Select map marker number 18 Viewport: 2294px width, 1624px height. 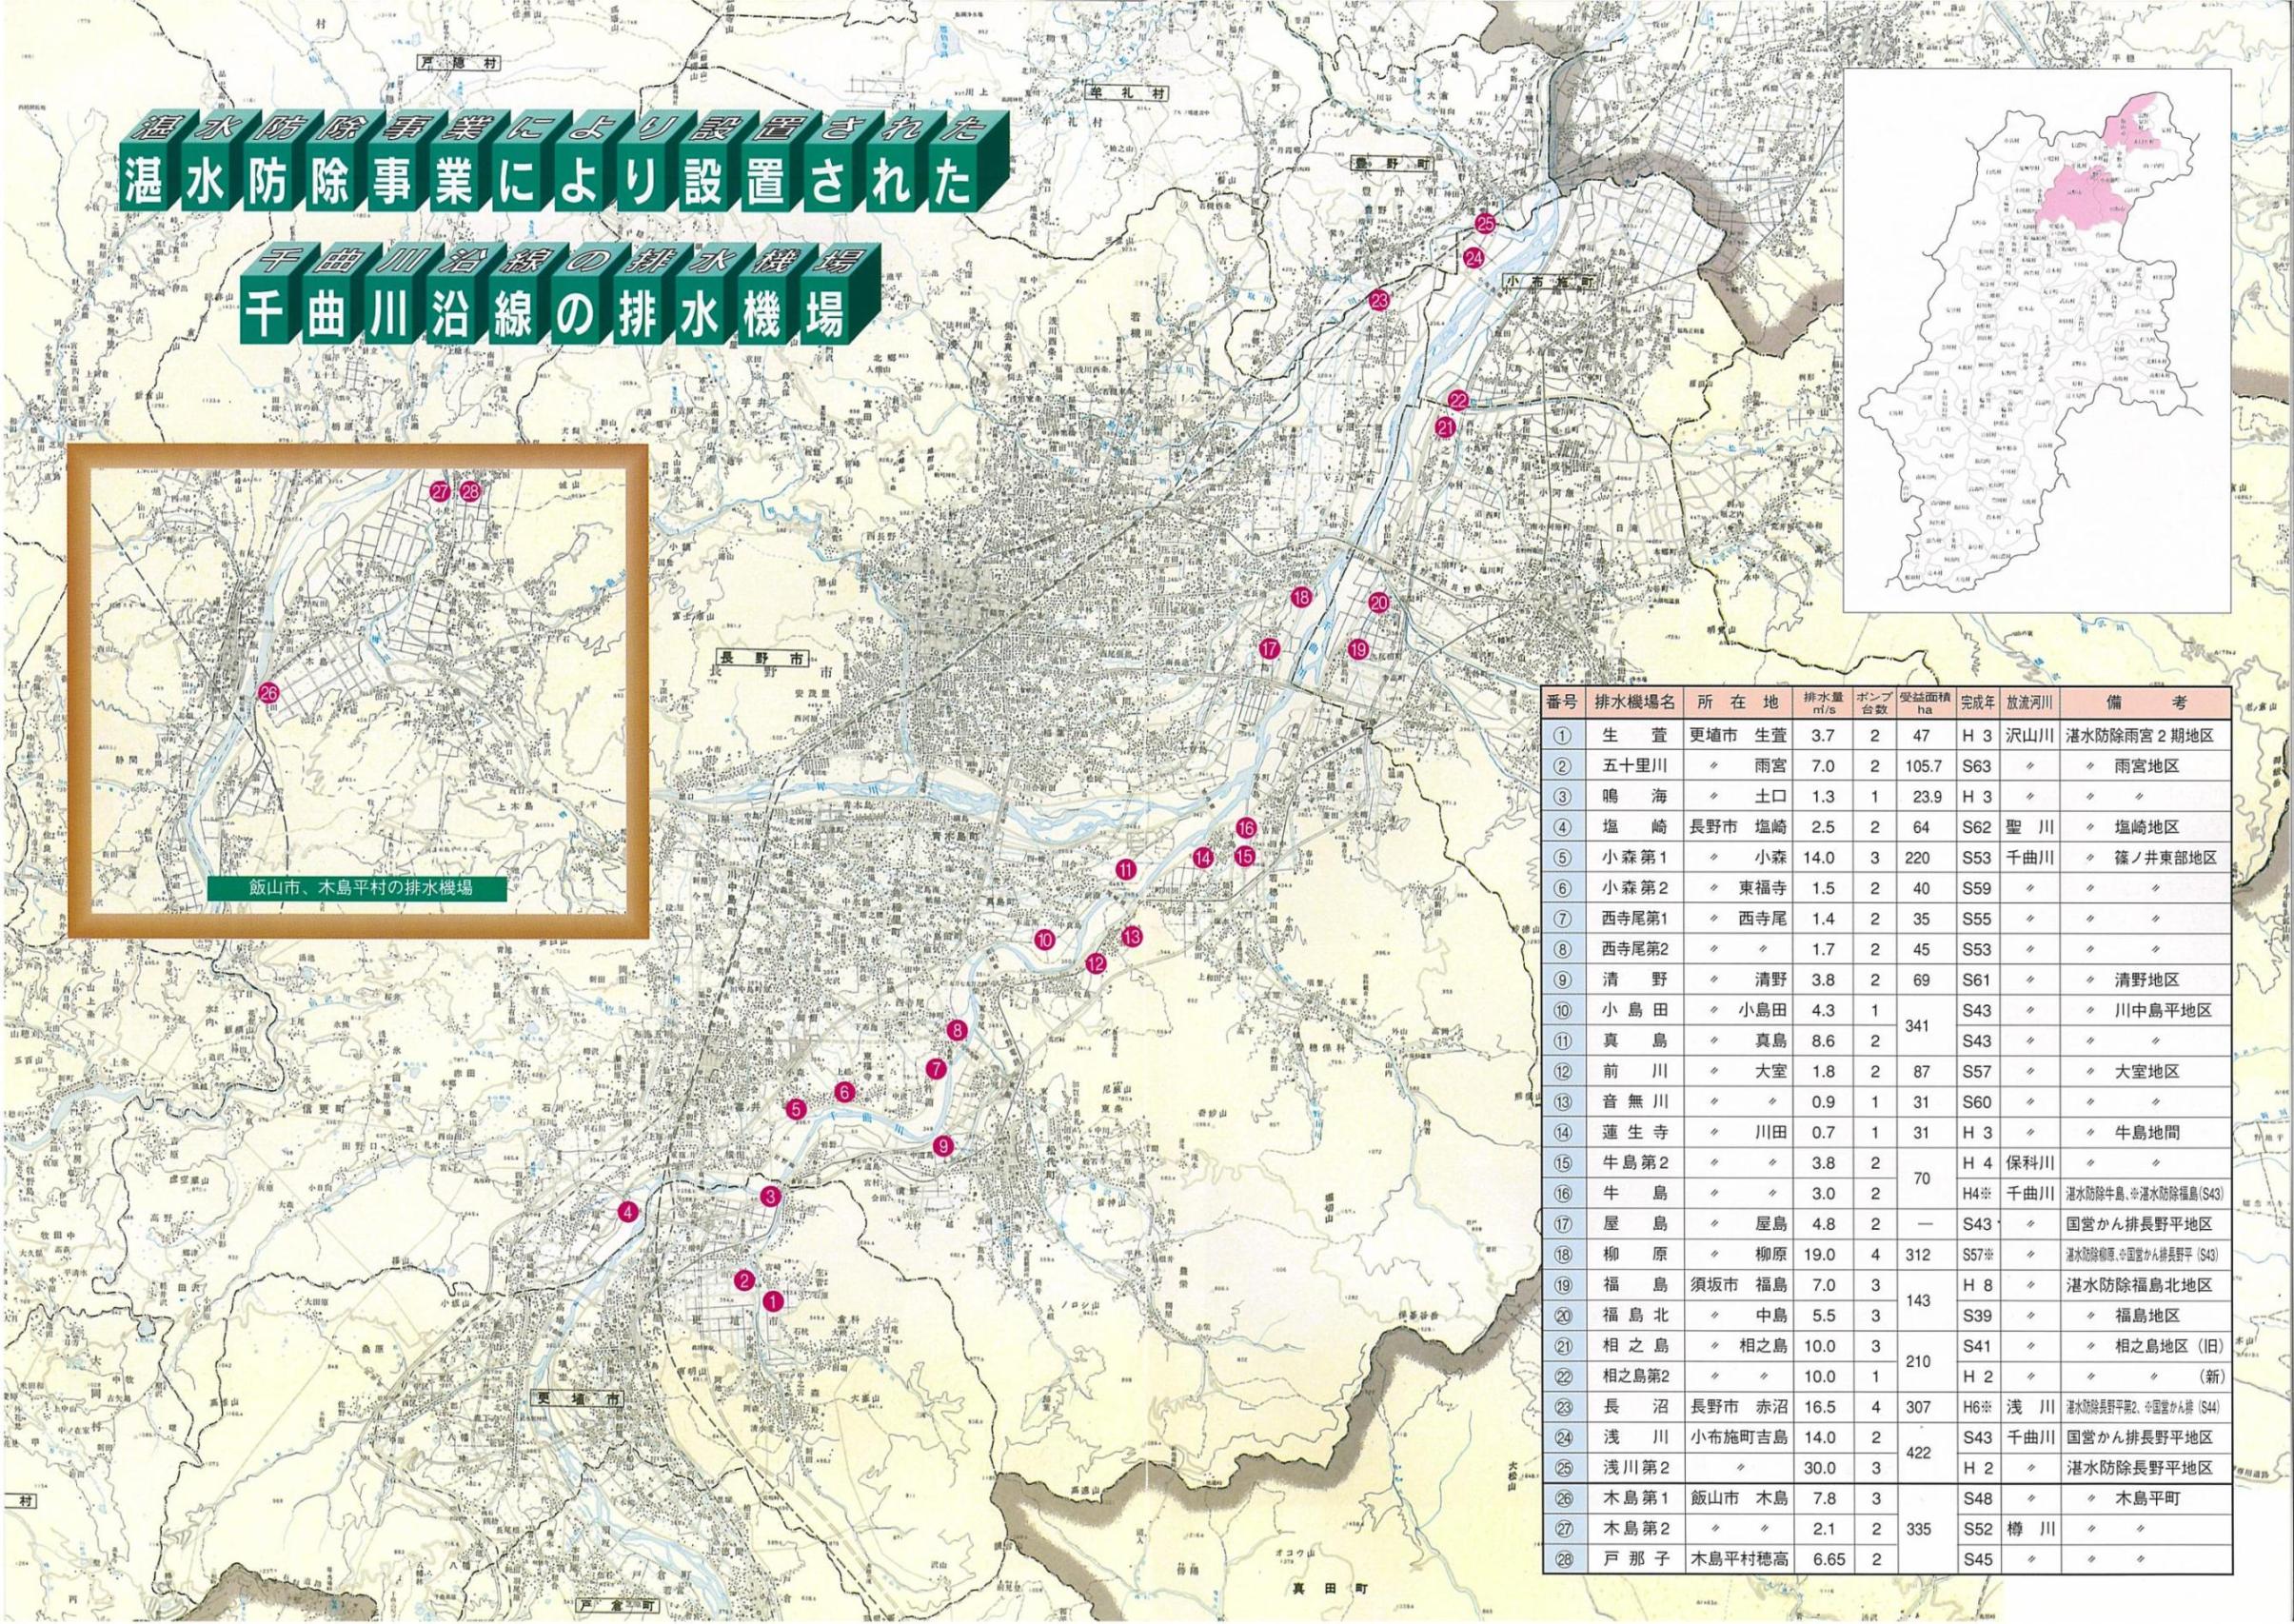click(1300, 598)
